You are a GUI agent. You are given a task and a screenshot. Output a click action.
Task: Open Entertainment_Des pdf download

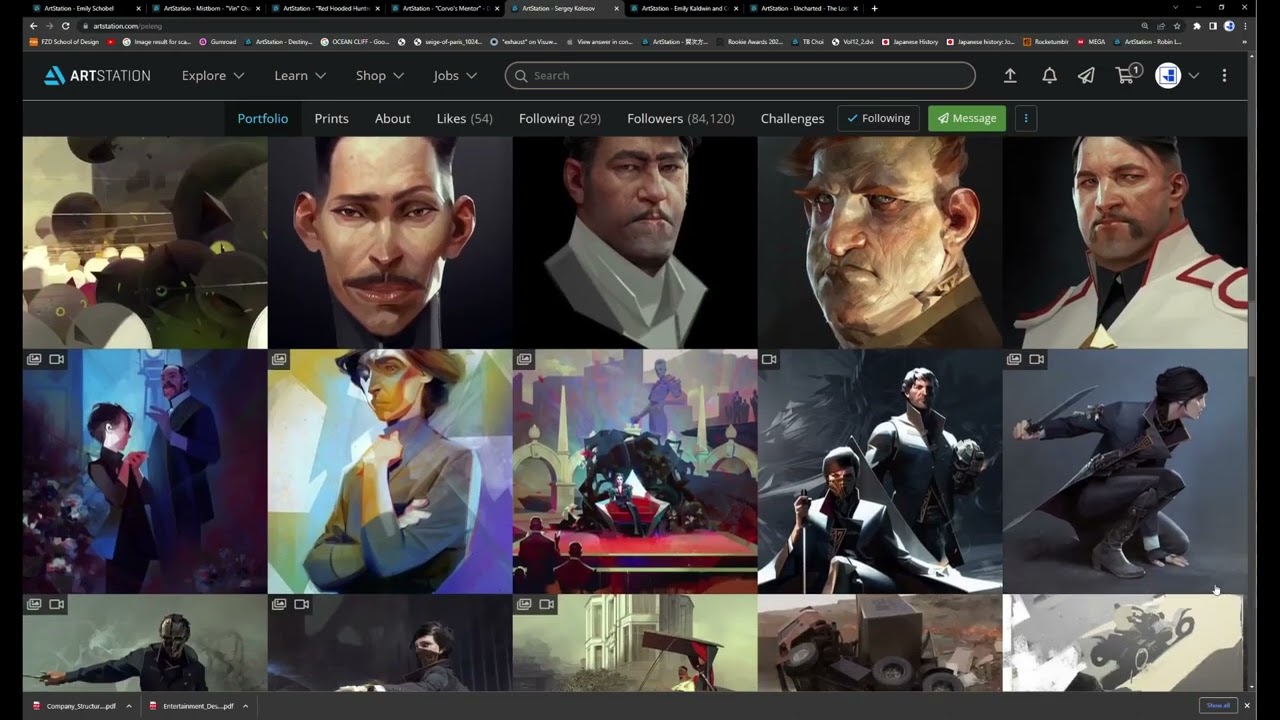[x=192, y=706]
